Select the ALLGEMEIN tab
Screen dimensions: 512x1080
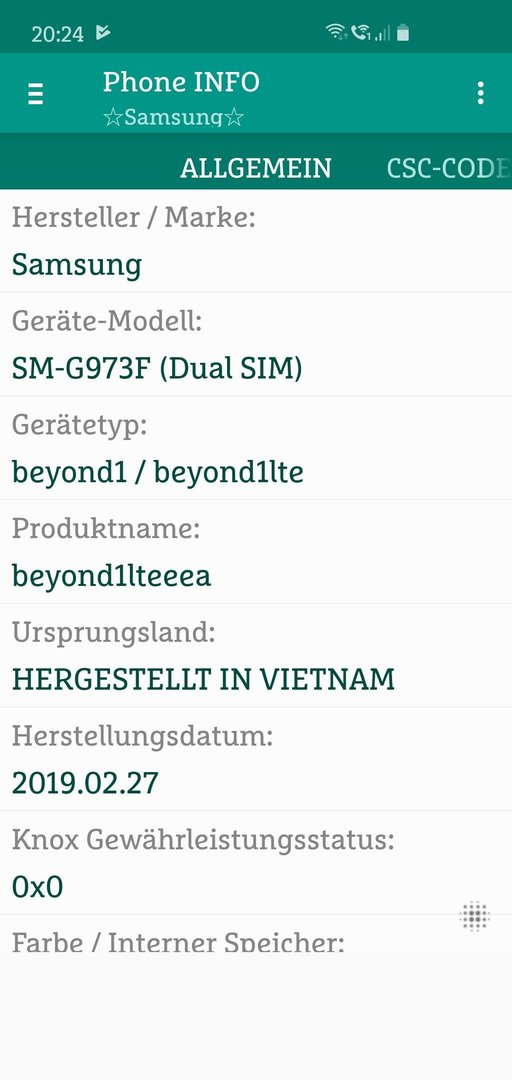pos(256,168)
